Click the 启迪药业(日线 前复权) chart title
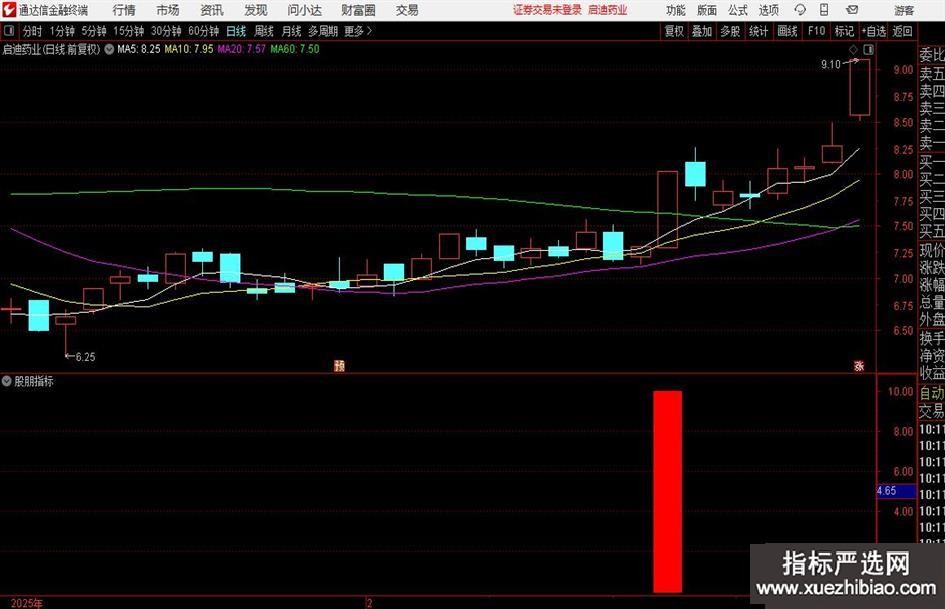Viewport: 945px width, 609px height. 51,49
